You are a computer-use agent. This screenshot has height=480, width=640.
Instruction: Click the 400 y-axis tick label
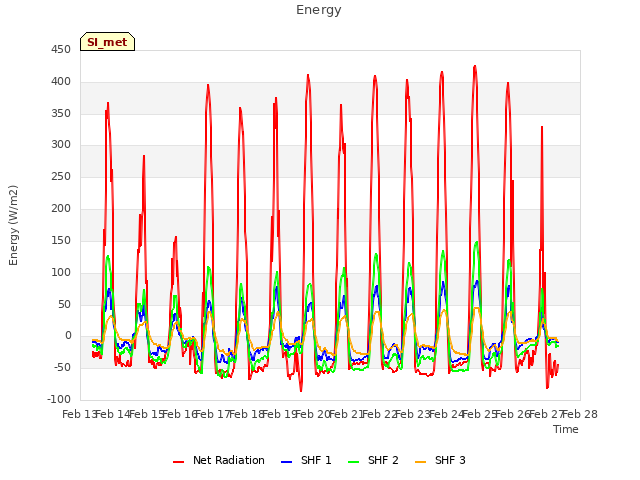[61, 82]
